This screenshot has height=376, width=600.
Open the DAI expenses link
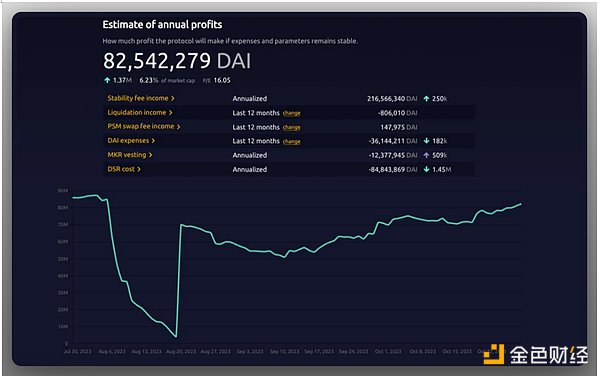click(131, 140)
